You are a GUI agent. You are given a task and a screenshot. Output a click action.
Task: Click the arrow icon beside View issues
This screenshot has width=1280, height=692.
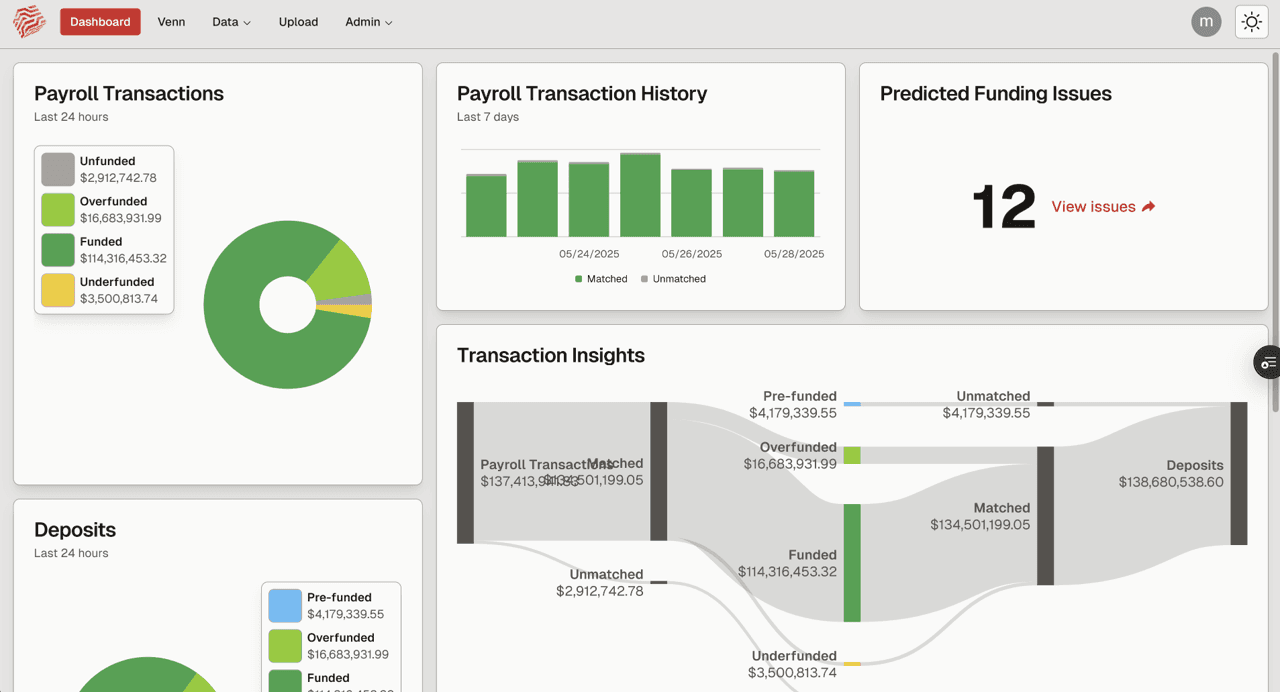1148,207
